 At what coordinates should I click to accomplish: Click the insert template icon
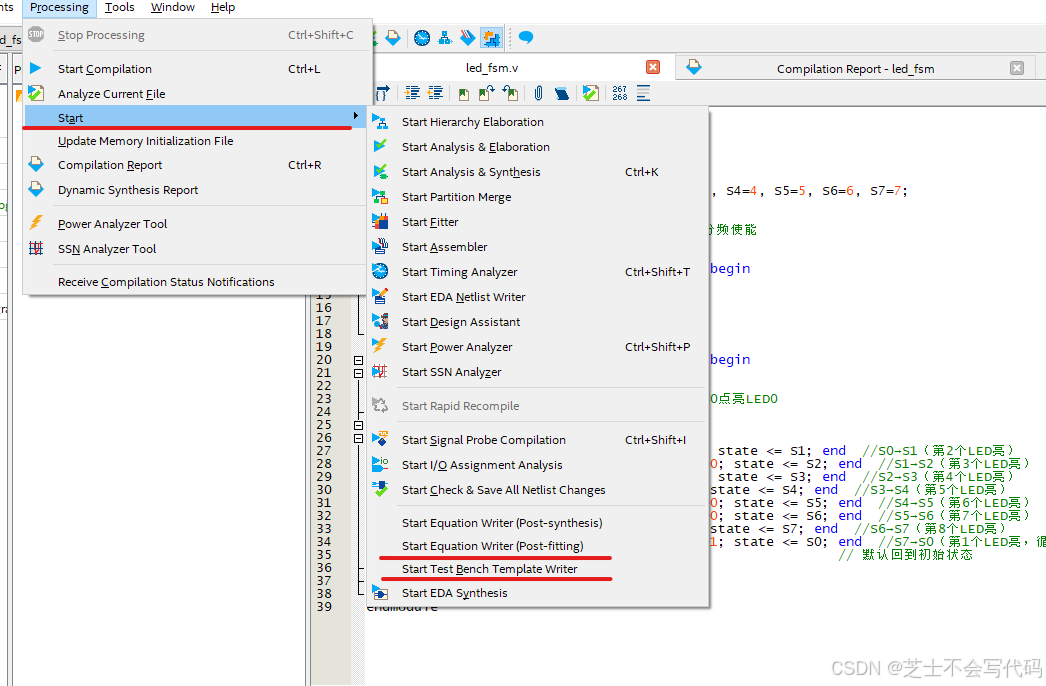(562, 93)
